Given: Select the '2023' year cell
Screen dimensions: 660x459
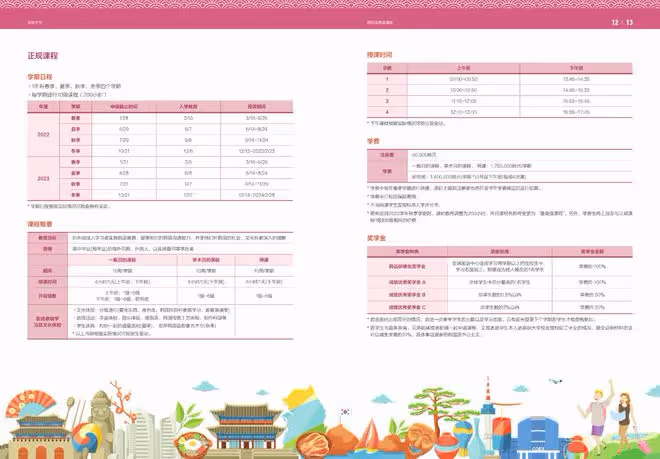Looking at the screenshot, I should coord(43,179).
